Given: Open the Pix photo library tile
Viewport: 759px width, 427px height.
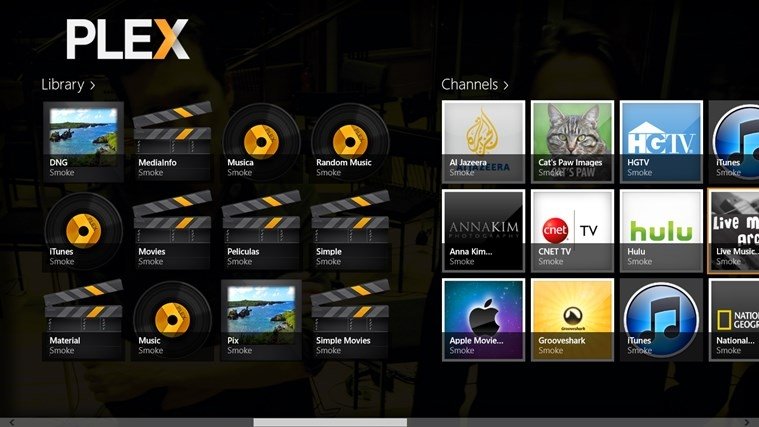Looking at the screenshot, I should pyautogui.click(x=261, y=320).
